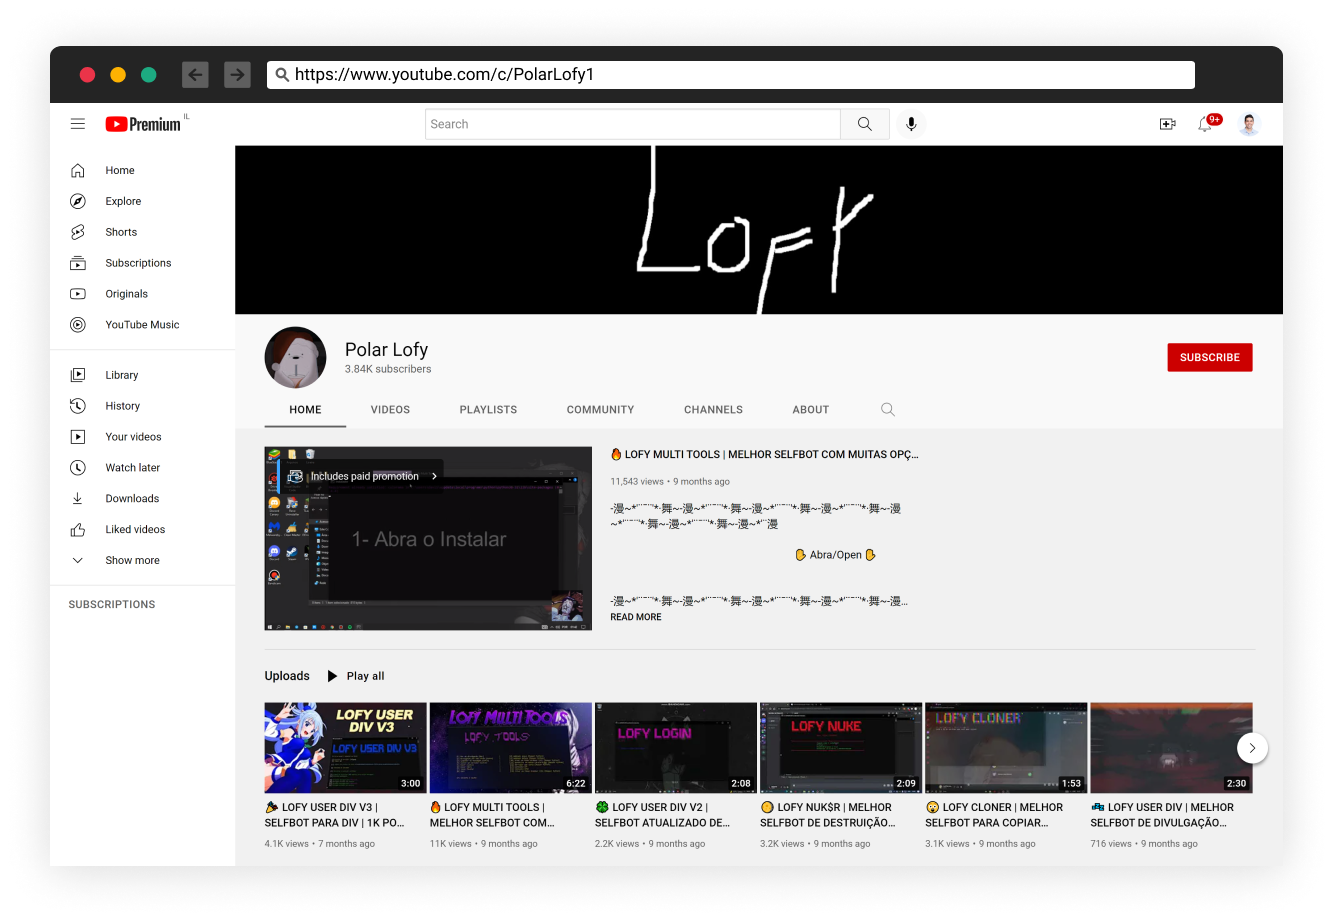Open LOFY USER DIV | MELHOR video title
Viewport: 1333px width, 920px height.
(1163, 815)
